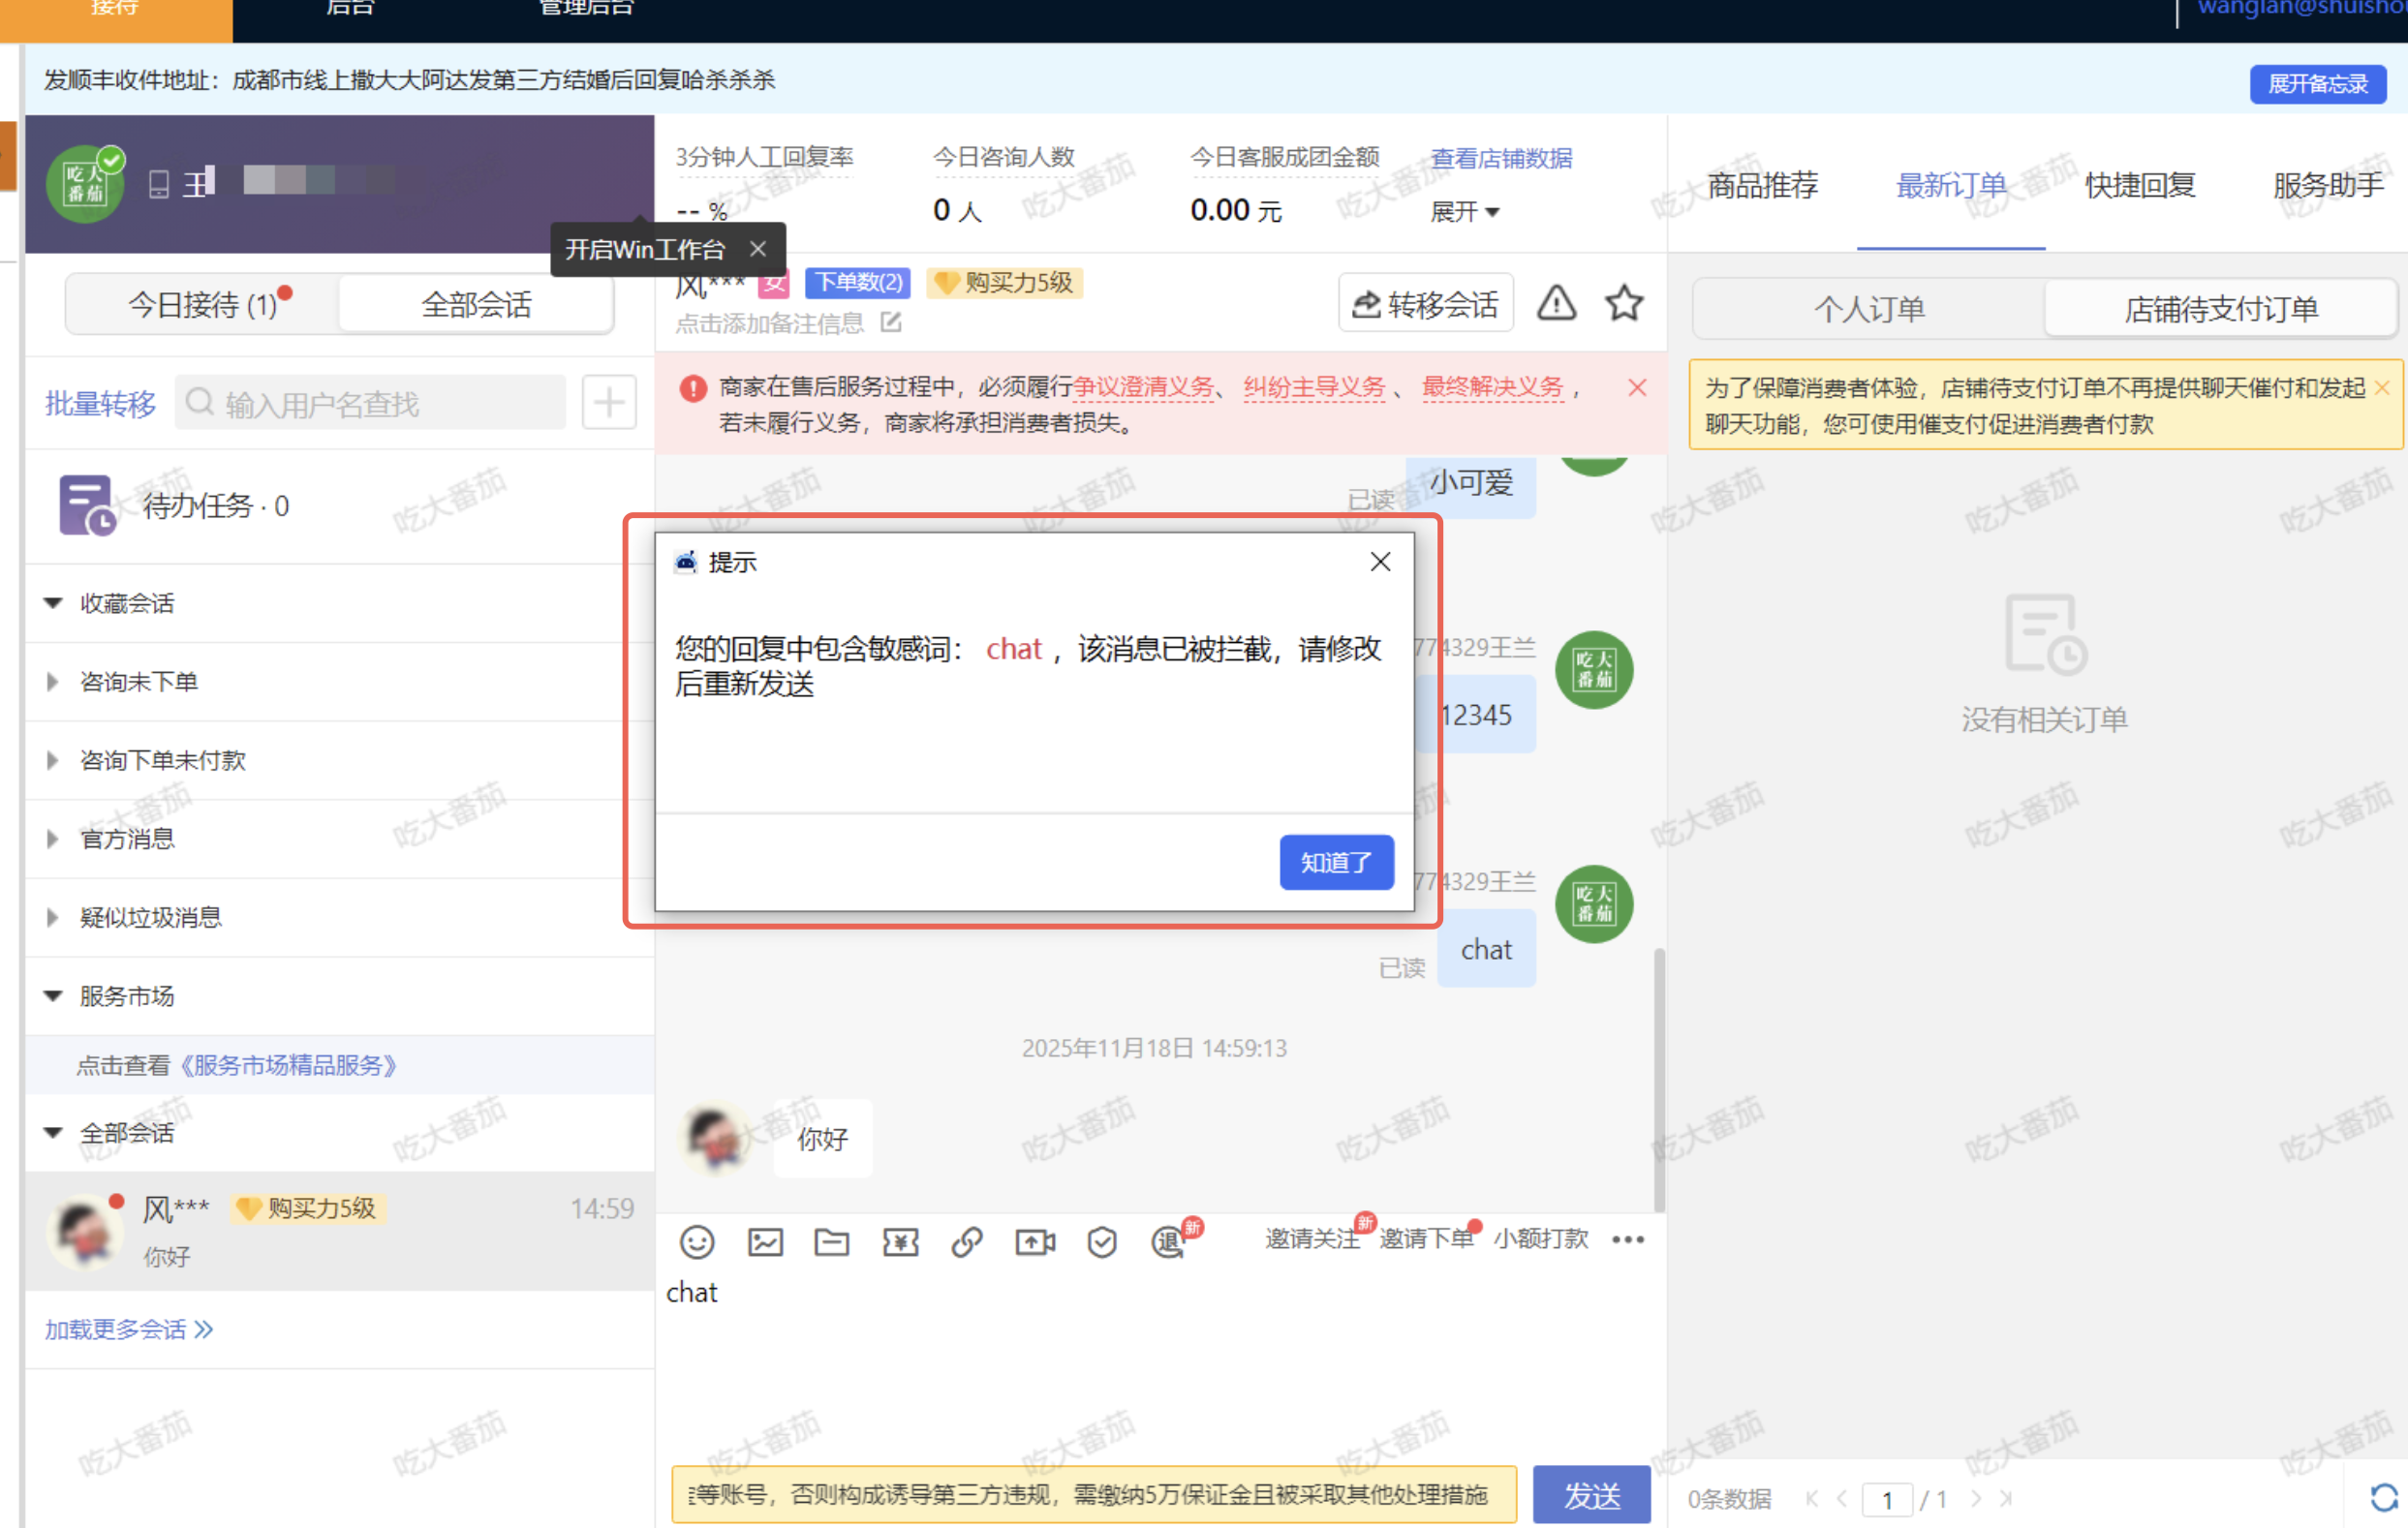2408x1528 pixels.
Task: Close the yellow pending order notice
Action: coord(2382,388)
